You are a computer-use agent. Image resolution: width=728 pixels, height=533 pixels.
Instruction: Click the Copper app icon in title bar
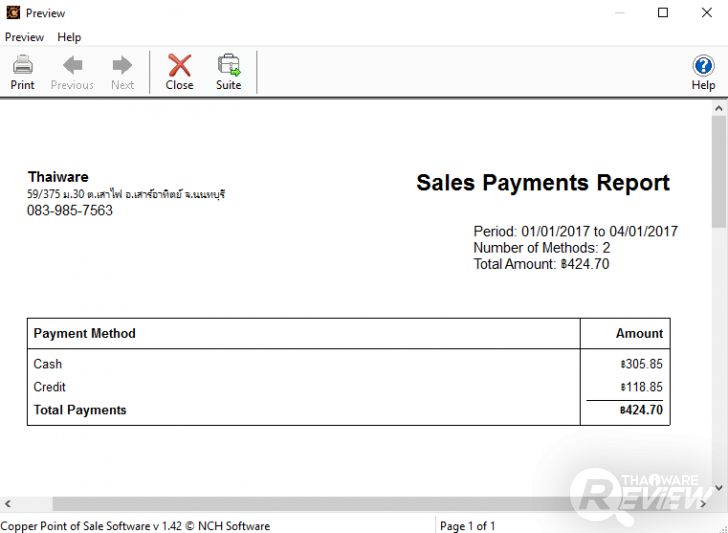(x=13, y=13)
